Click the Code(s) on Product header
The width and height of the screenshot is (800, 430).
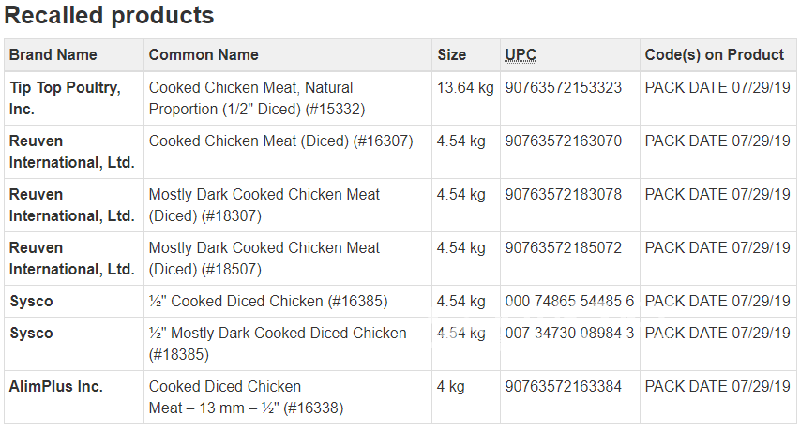[x=714, y=55]
